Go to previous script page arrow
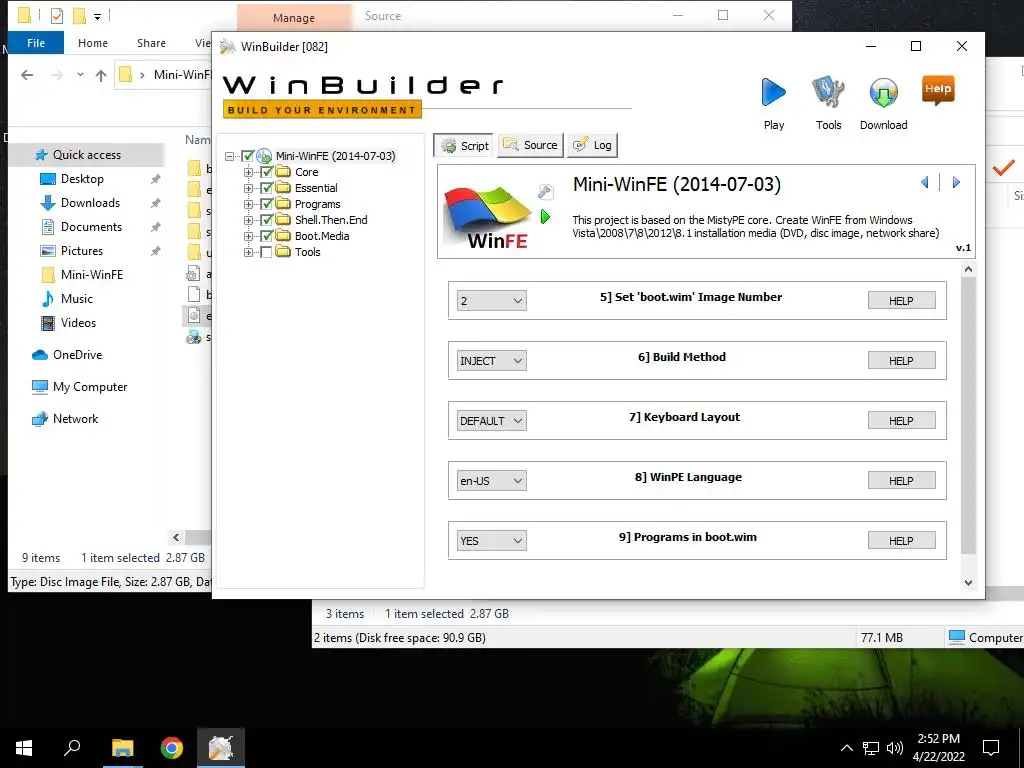The image size is (1024, 768). point(925,182)
